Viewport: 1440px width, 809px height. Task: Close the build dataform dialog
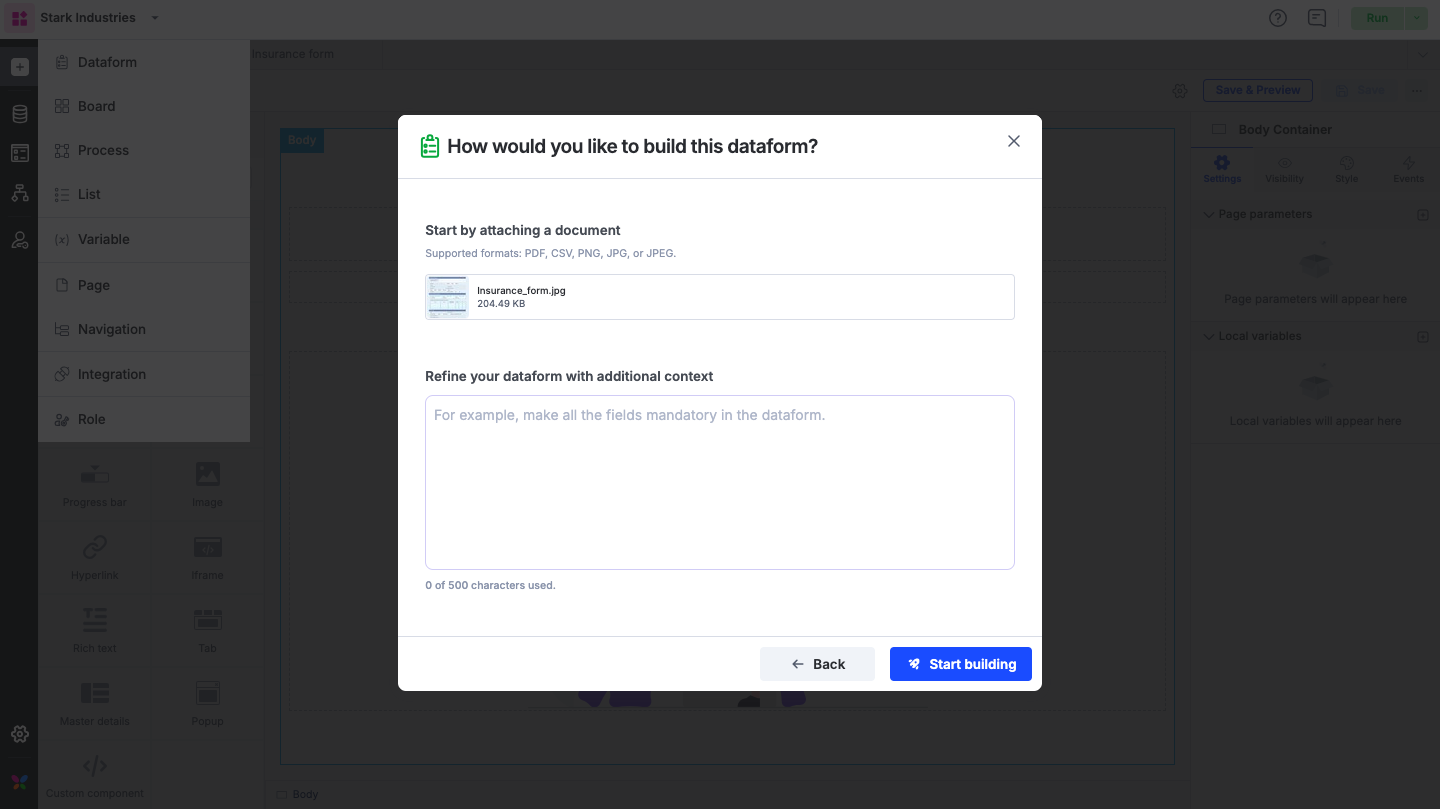click(x=1013, y=141)
